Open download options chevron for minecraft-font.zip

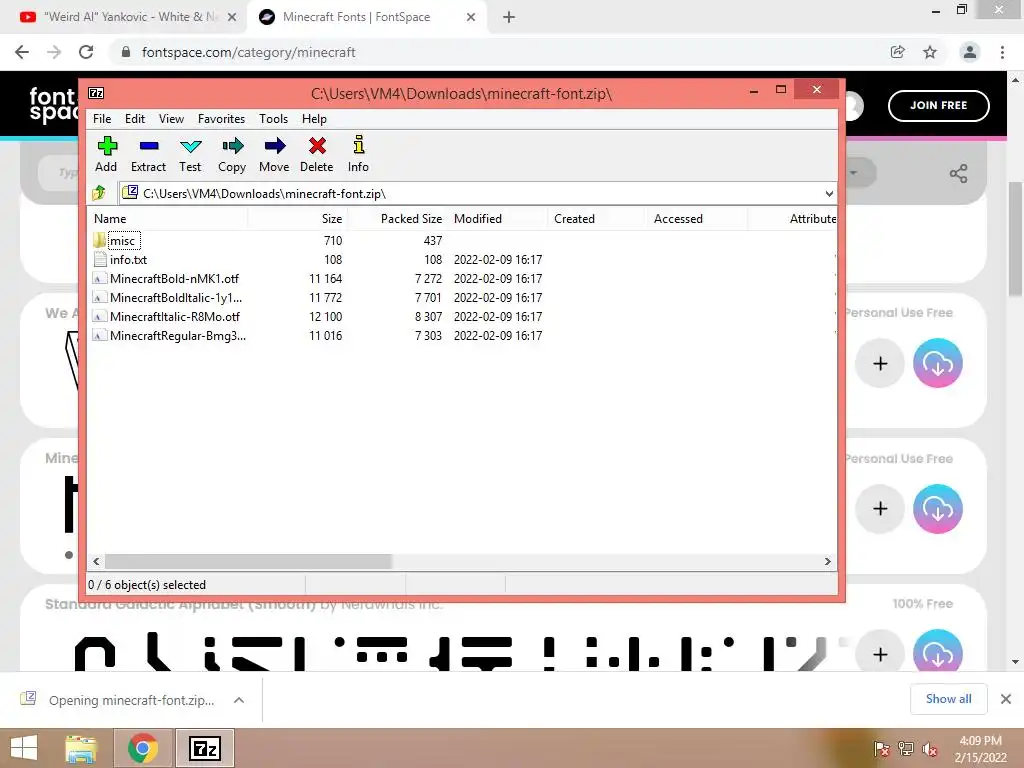pos(239,700)
